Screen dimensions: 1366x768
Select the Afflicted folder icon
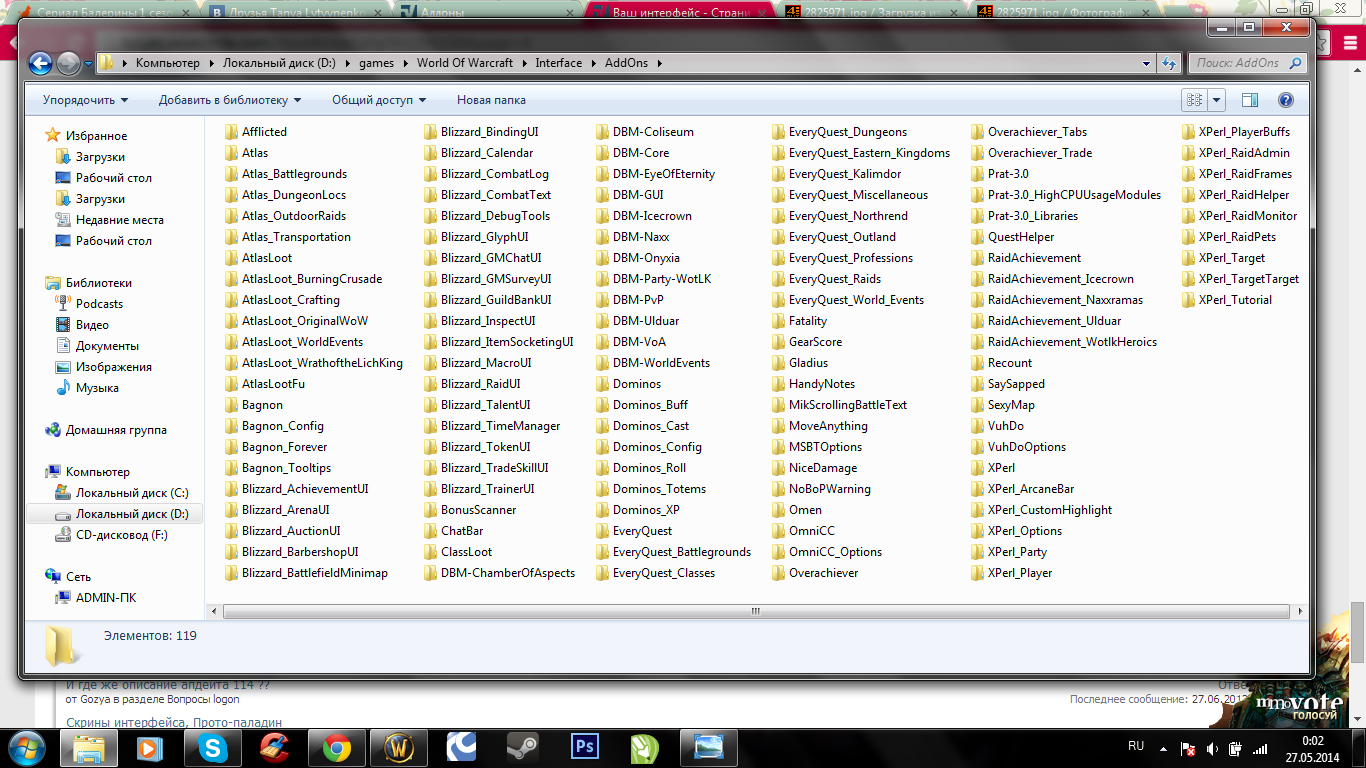tap(233, 132)
